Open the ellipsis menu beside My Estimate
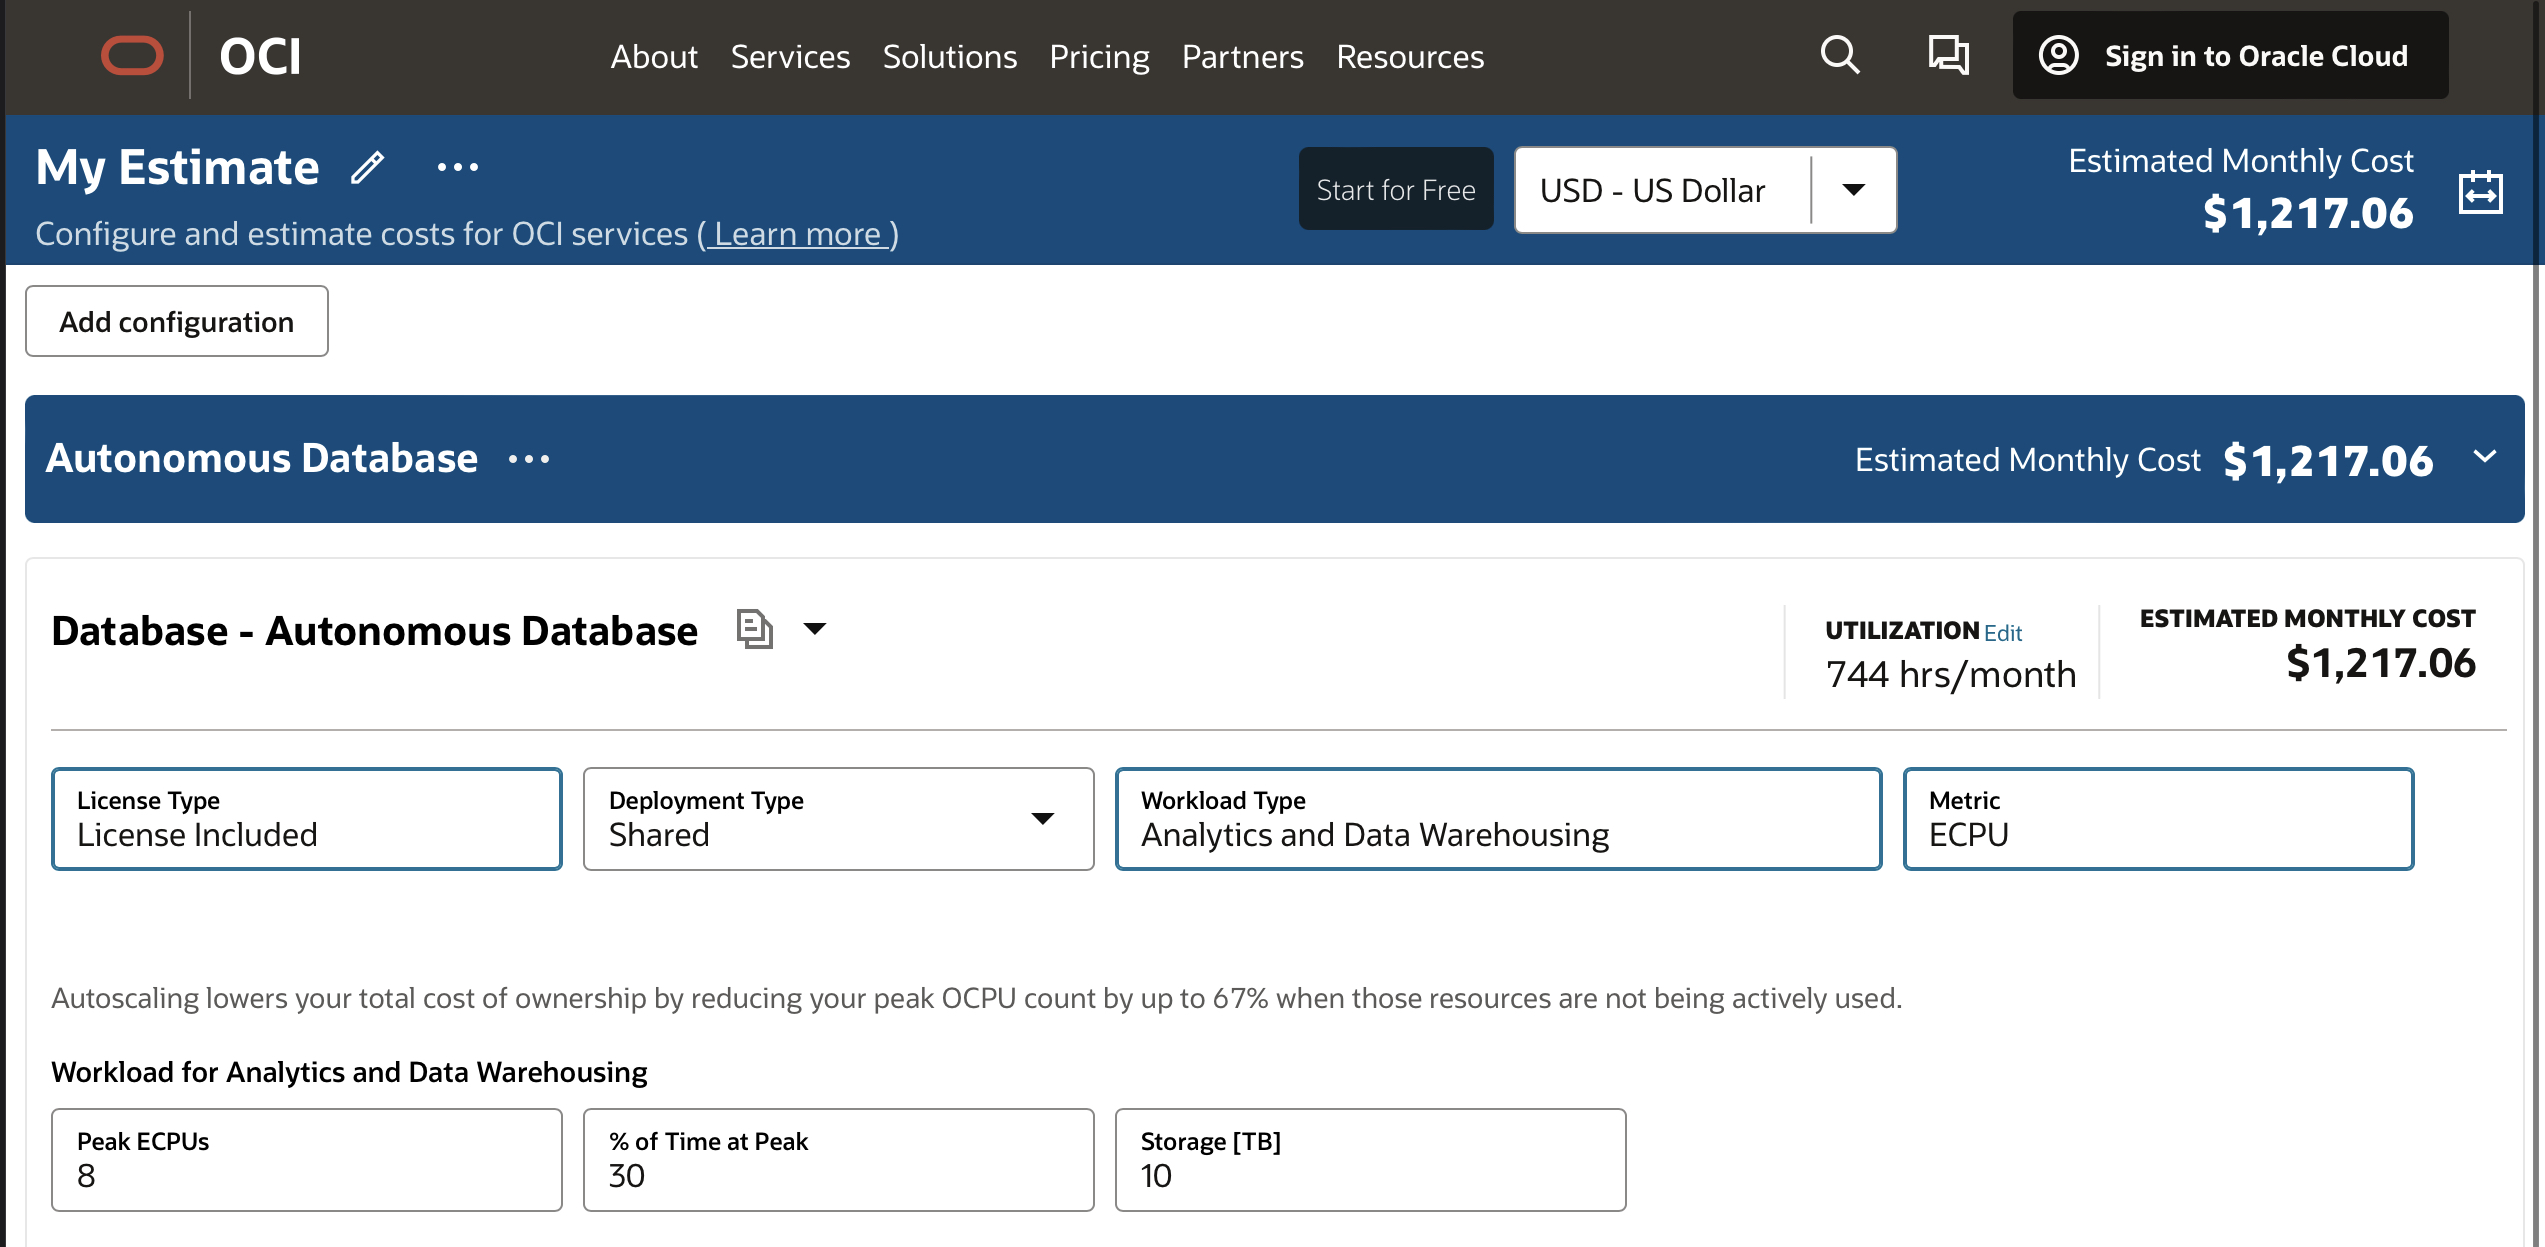Screen dimensions: 2545x1247 [458, 168]
